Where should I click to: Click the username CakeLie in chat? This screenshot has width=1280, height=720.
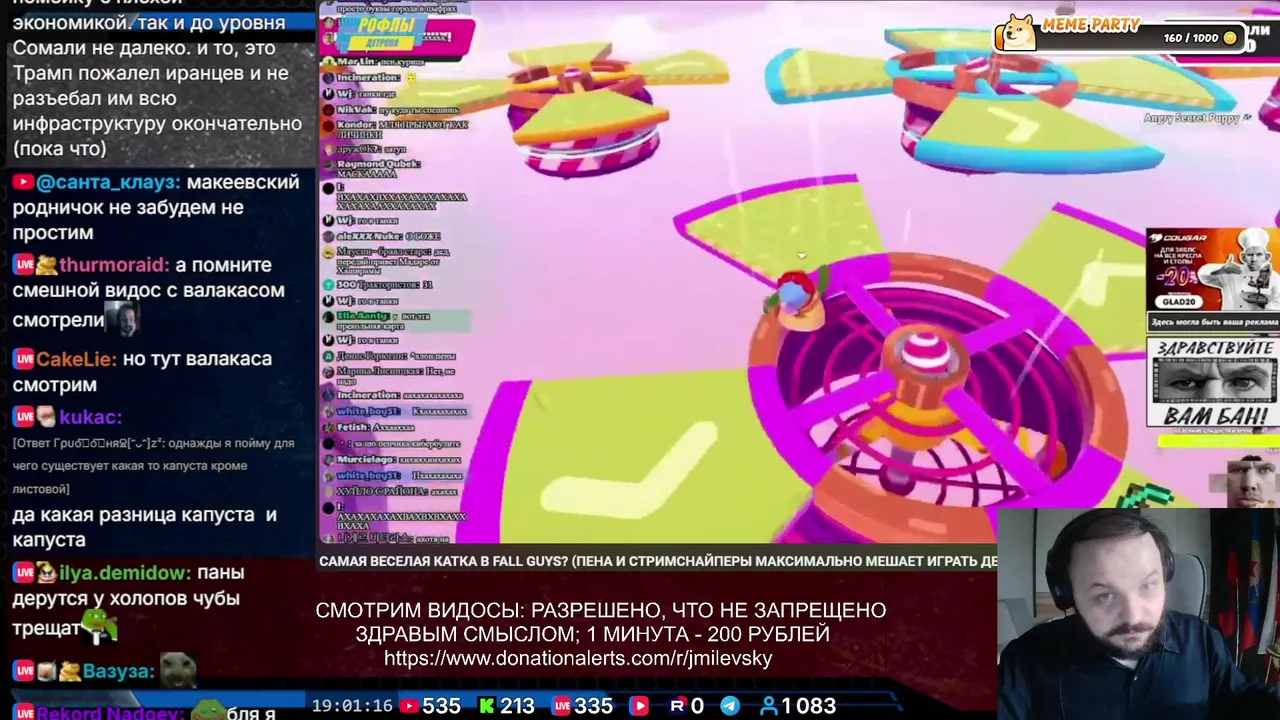click(x=76, y=359)
